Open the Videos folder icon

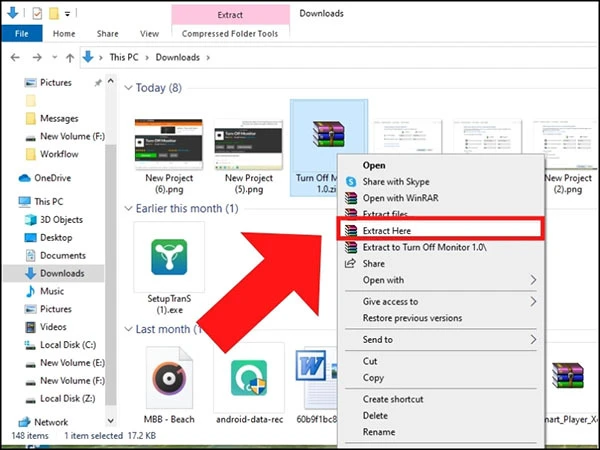coord(30,327)
